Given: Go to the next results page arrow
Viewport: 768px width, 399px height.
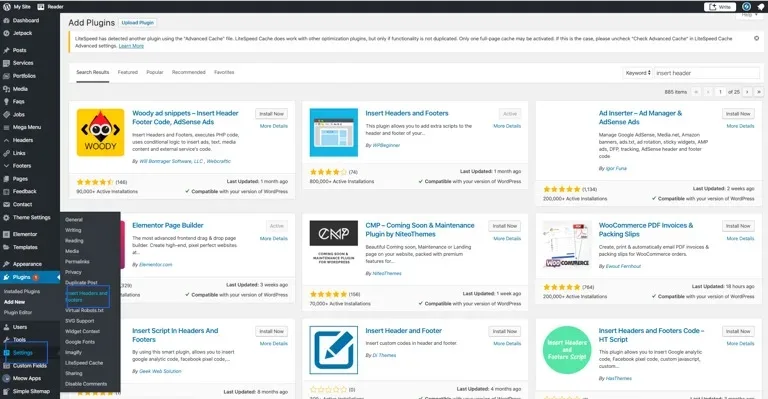Looking at the screenshot, I should 747,92.
